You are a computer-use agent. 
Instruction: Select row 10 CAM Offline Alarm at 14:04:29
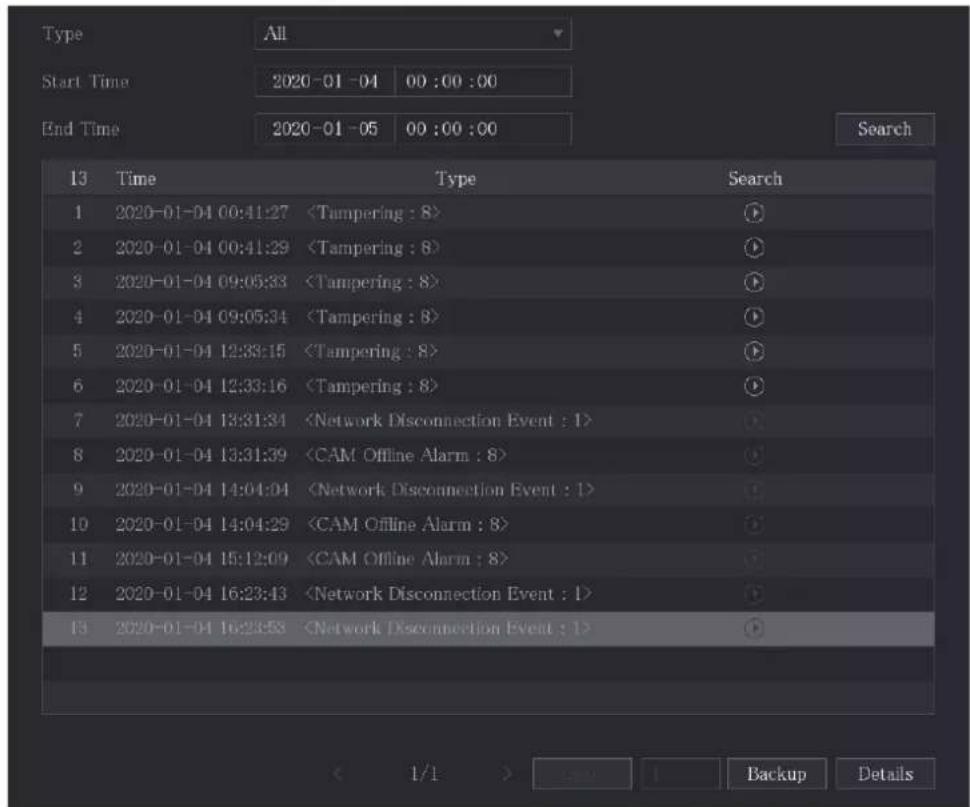(488, 524)
